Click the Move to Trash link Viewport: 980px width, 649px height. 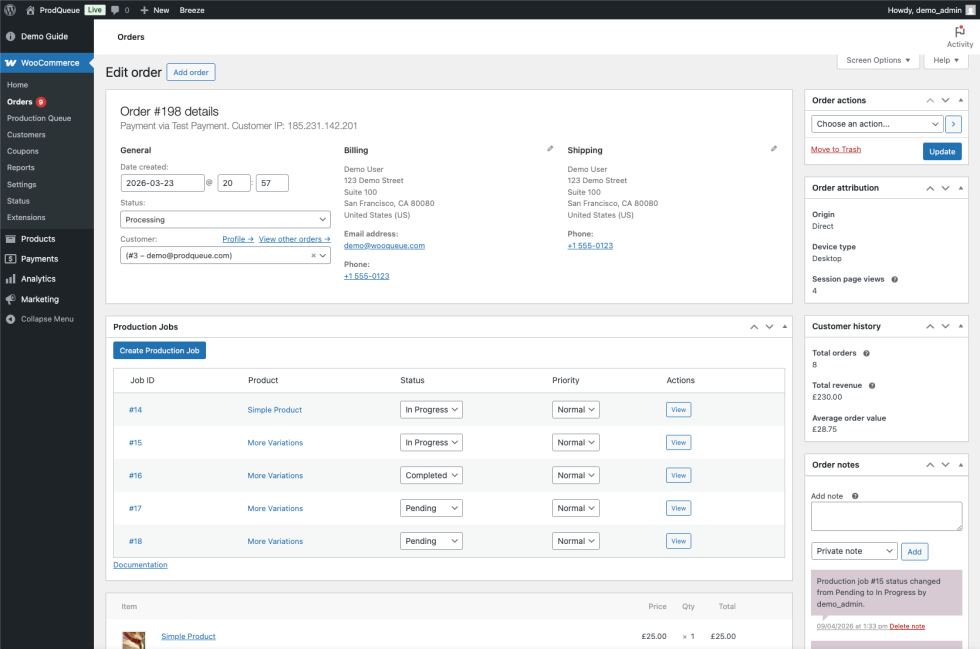pyautogui.click(x=836, y=150)
